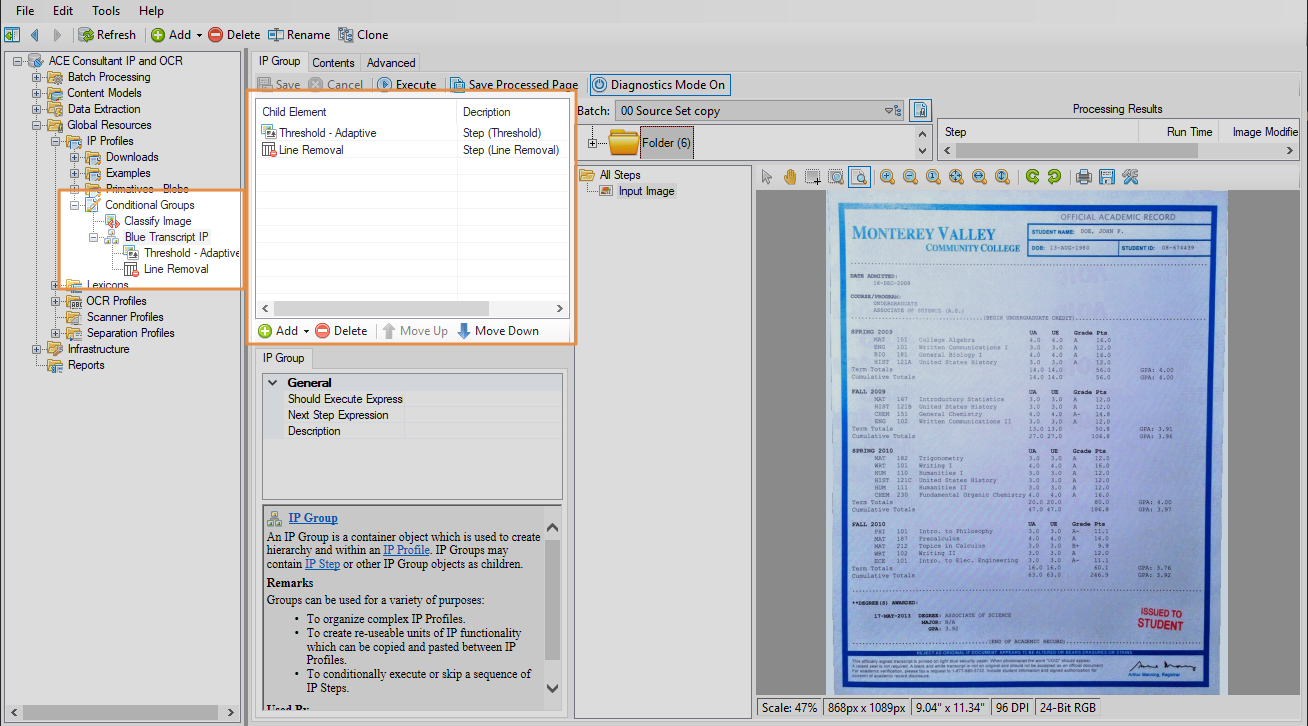Follow the IP Profile help link
Screen dimensions: 1308x726
(406, 550)
